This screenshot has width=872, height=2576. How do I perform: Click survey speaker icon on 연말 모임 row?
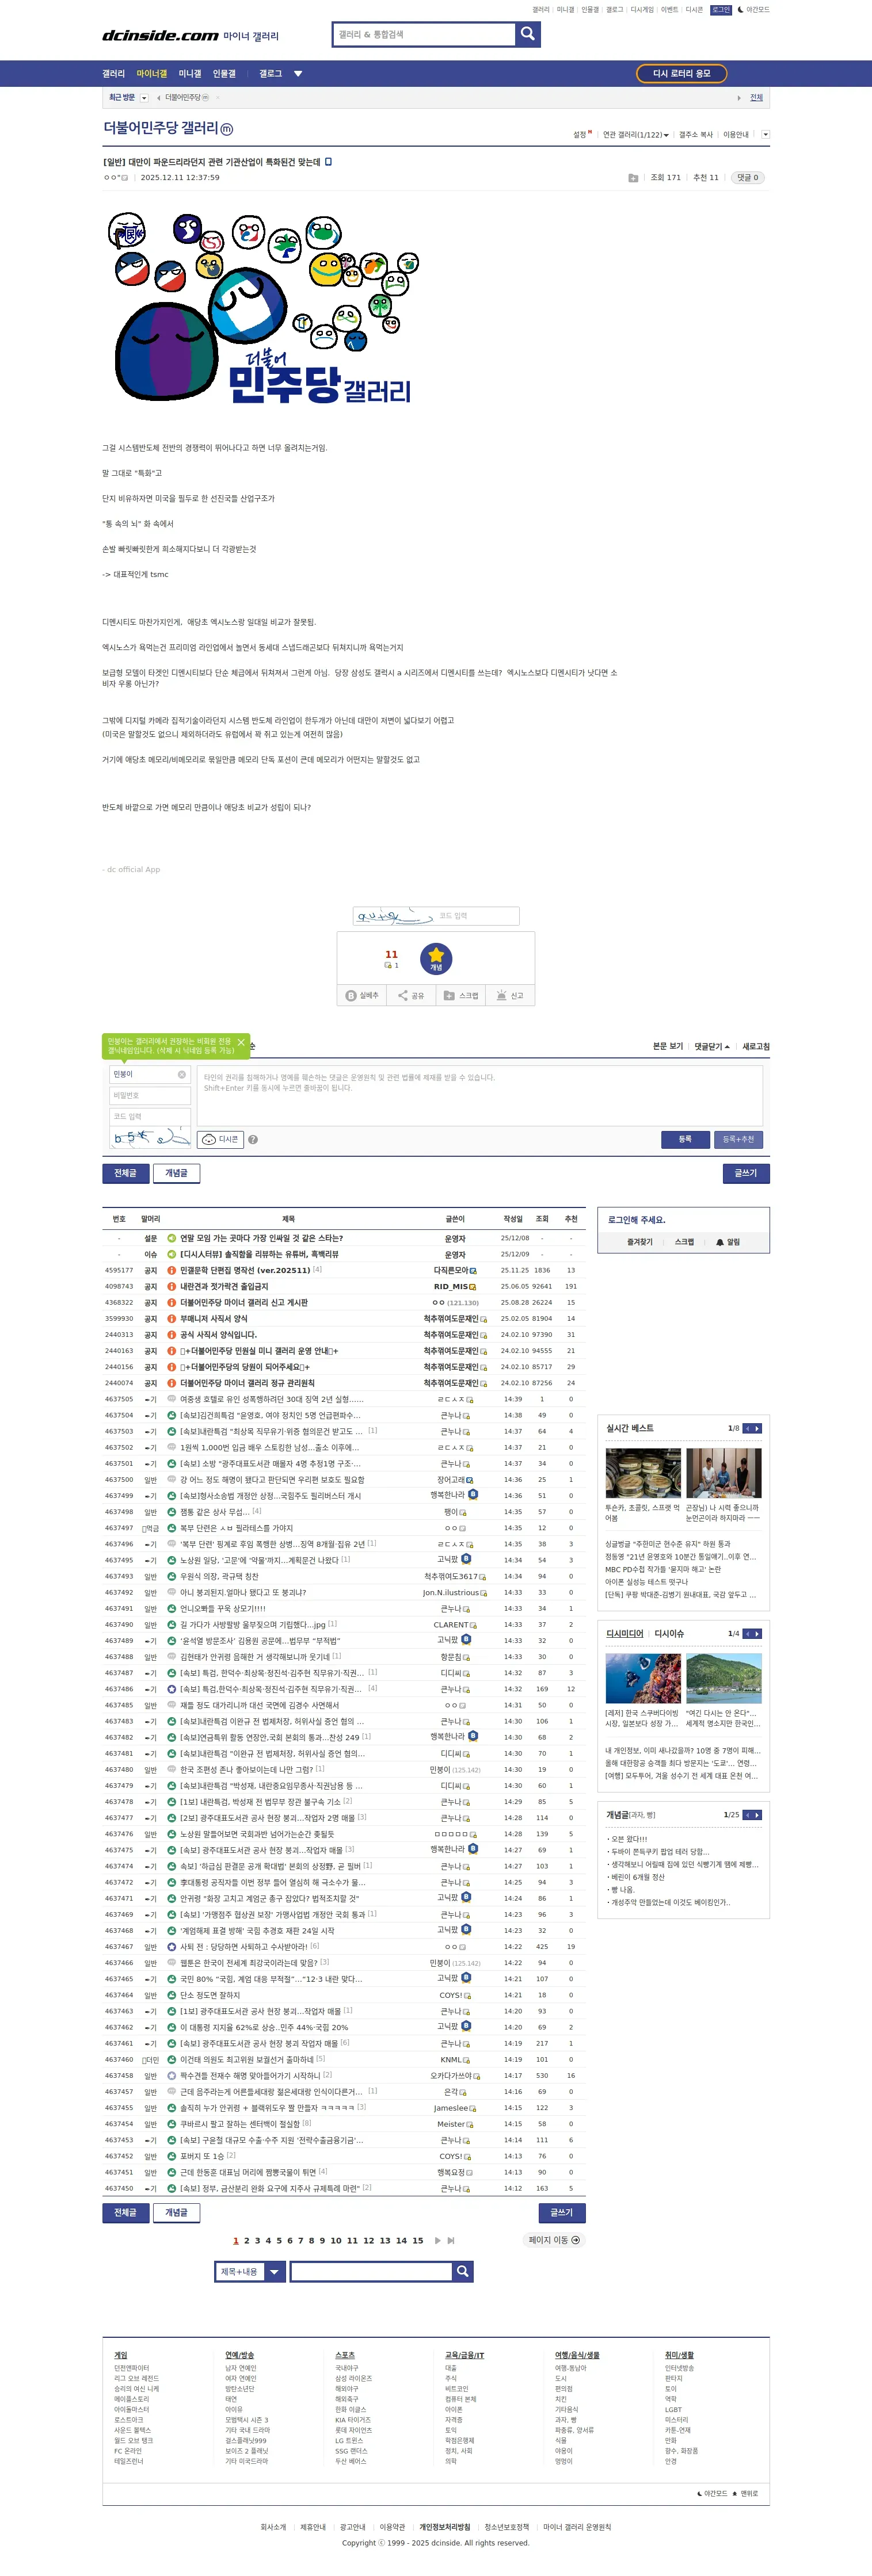coord(172,1239)
